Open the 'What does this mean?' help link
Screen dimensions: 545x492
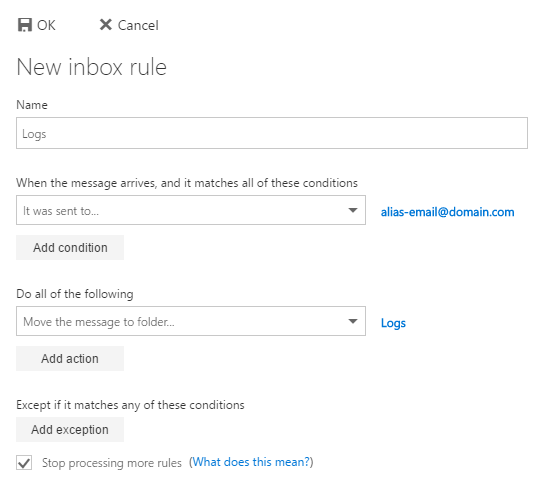tap(251, 462)
